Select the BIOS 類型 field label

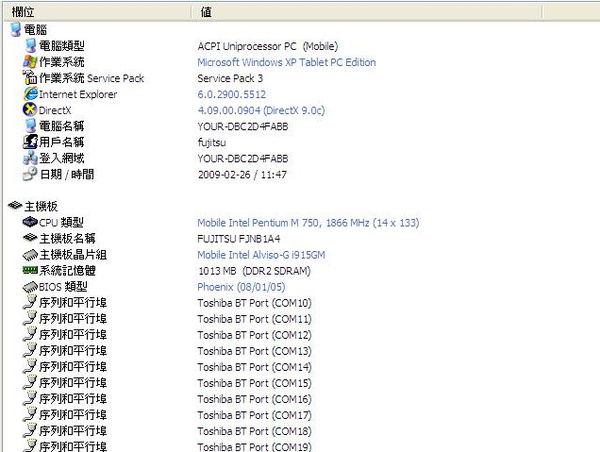(x=63, y=287)
